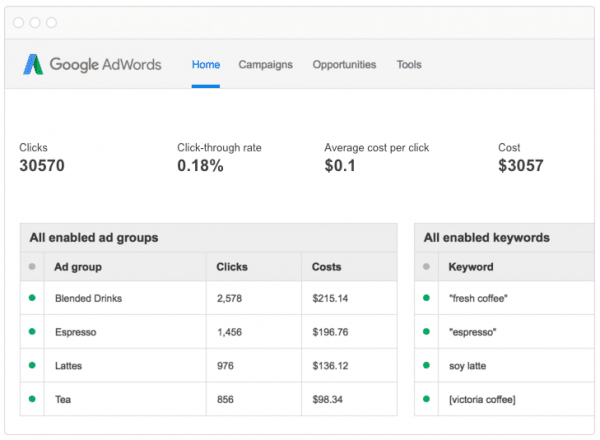The height and width of the screenshot is (440, 600).
Task: Click the green status dot for Espresso ad group
Action: point(32,331)
